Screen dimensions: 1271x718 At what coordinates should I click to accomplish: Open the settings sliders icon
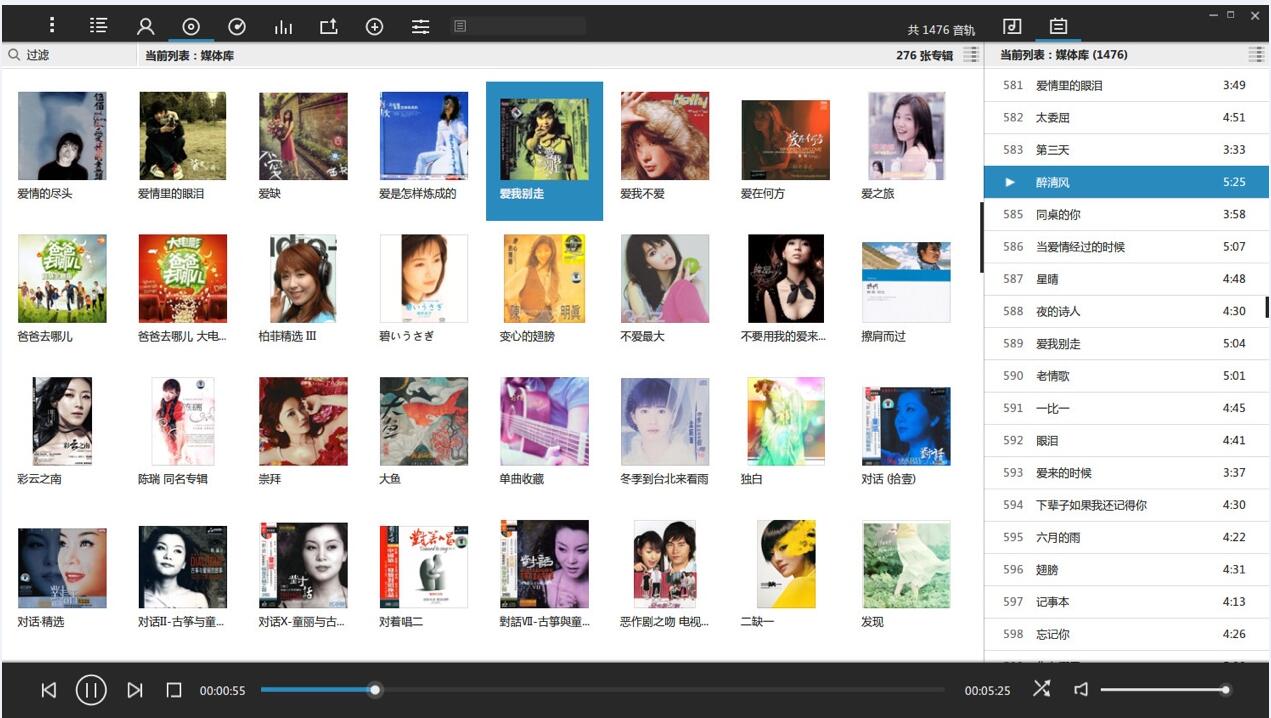tap(421, 27)
